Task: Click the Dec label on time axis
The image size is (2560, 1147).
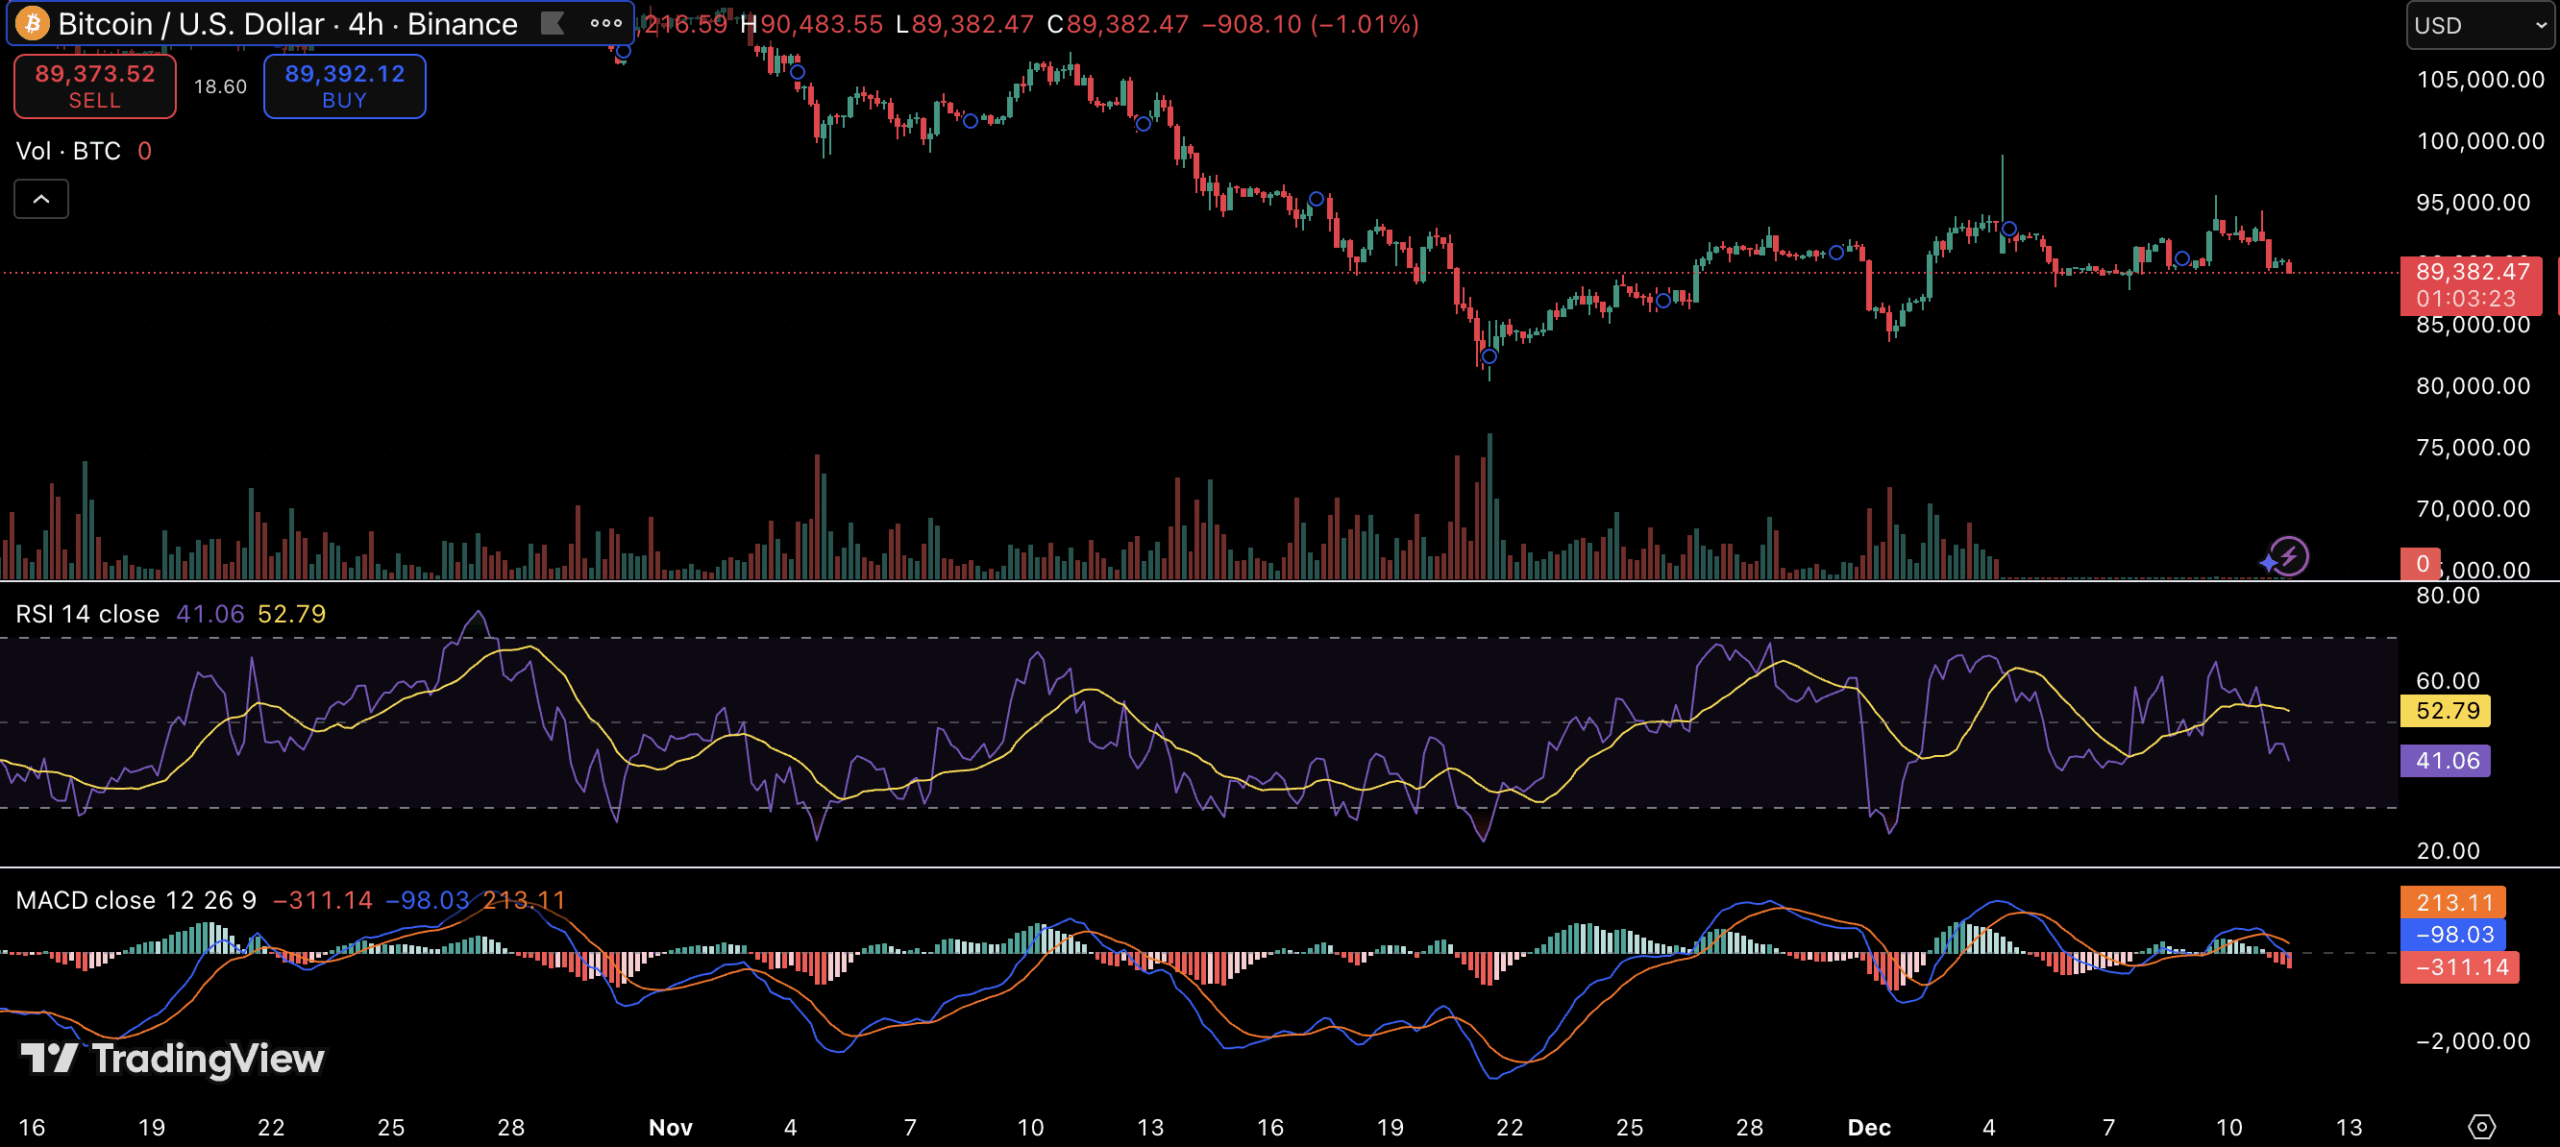Action: 1868,1127
